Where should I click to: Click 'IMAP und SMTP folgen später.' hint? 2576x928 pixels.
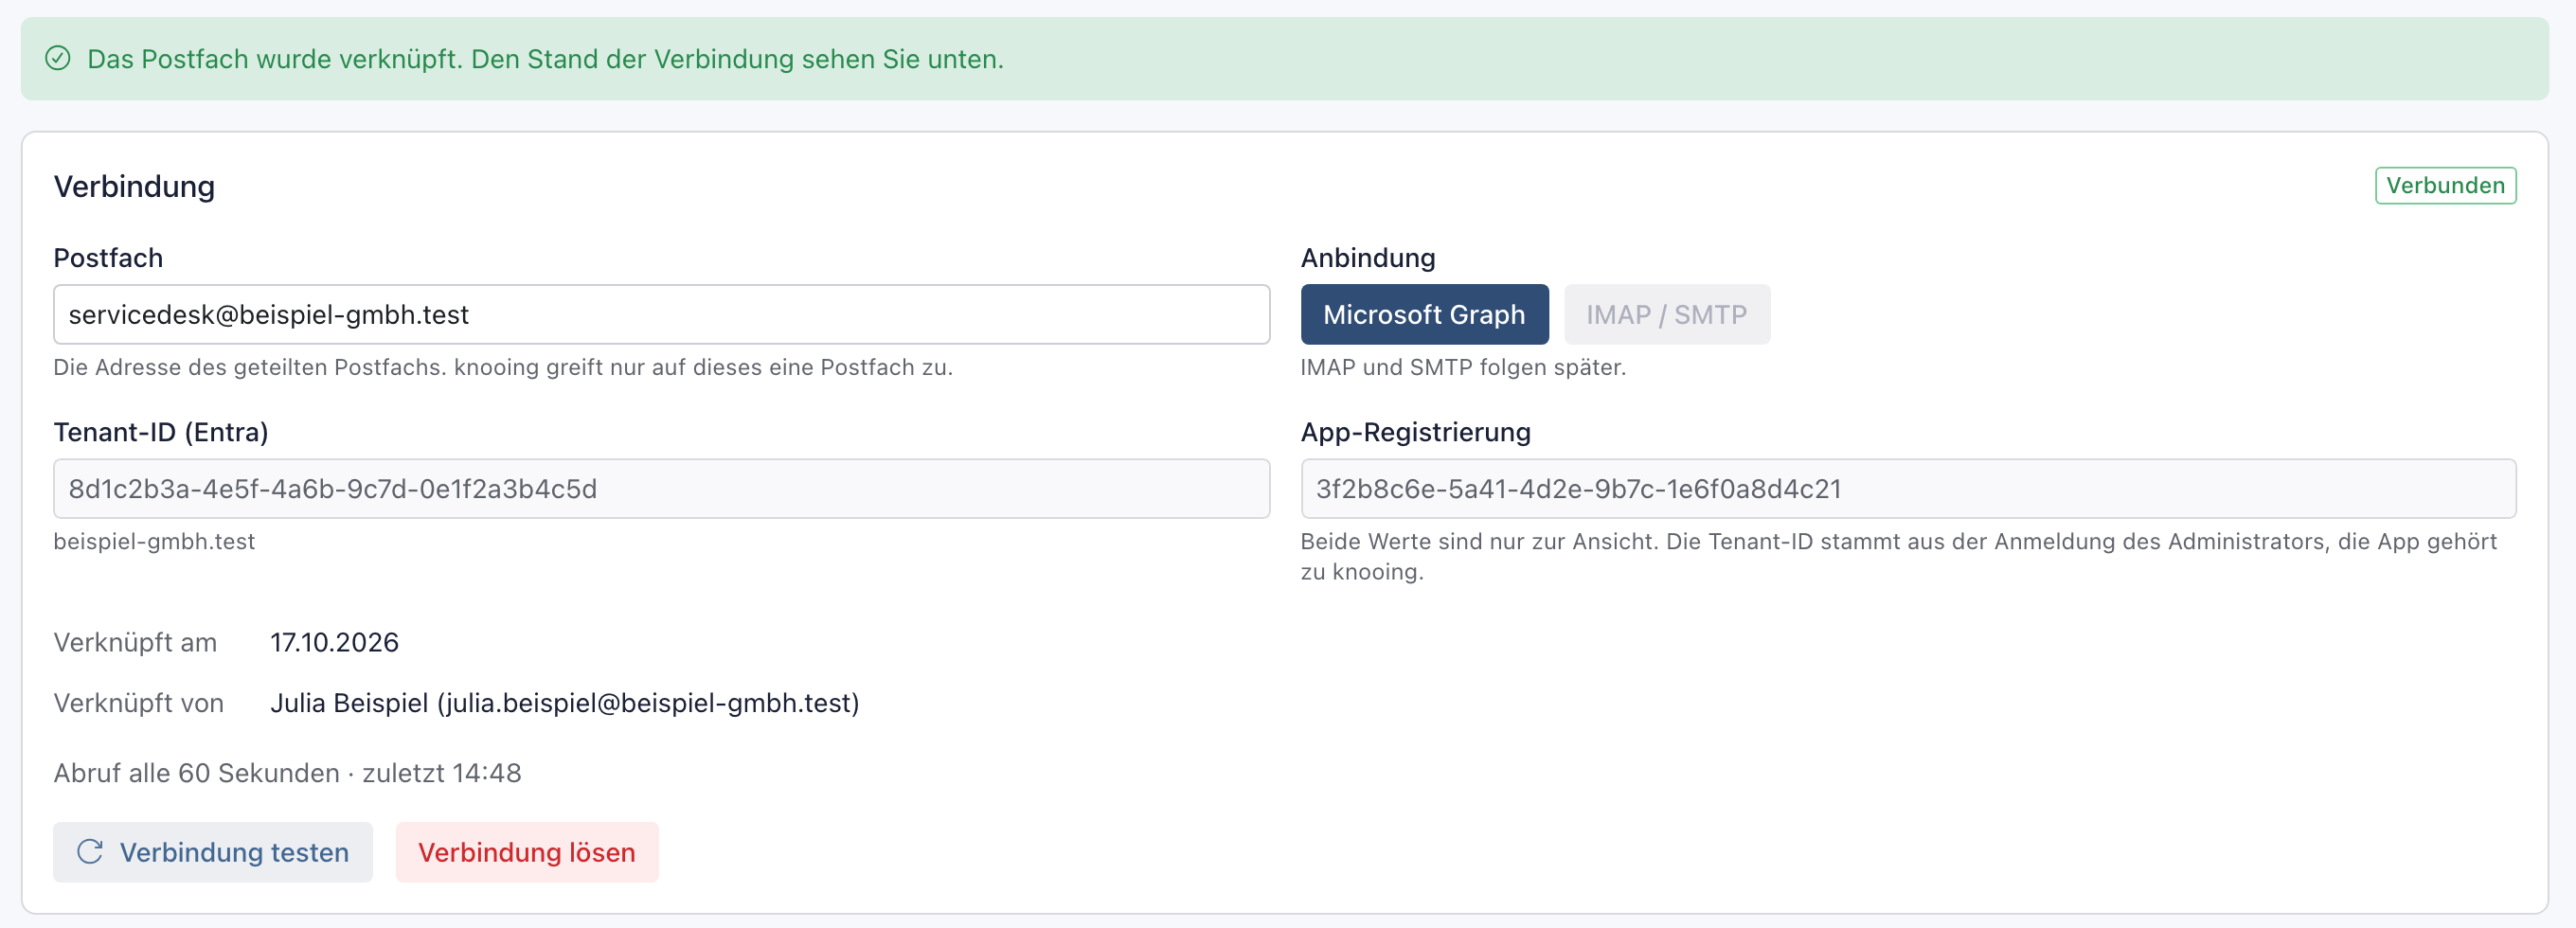(x=1463, y=367)
